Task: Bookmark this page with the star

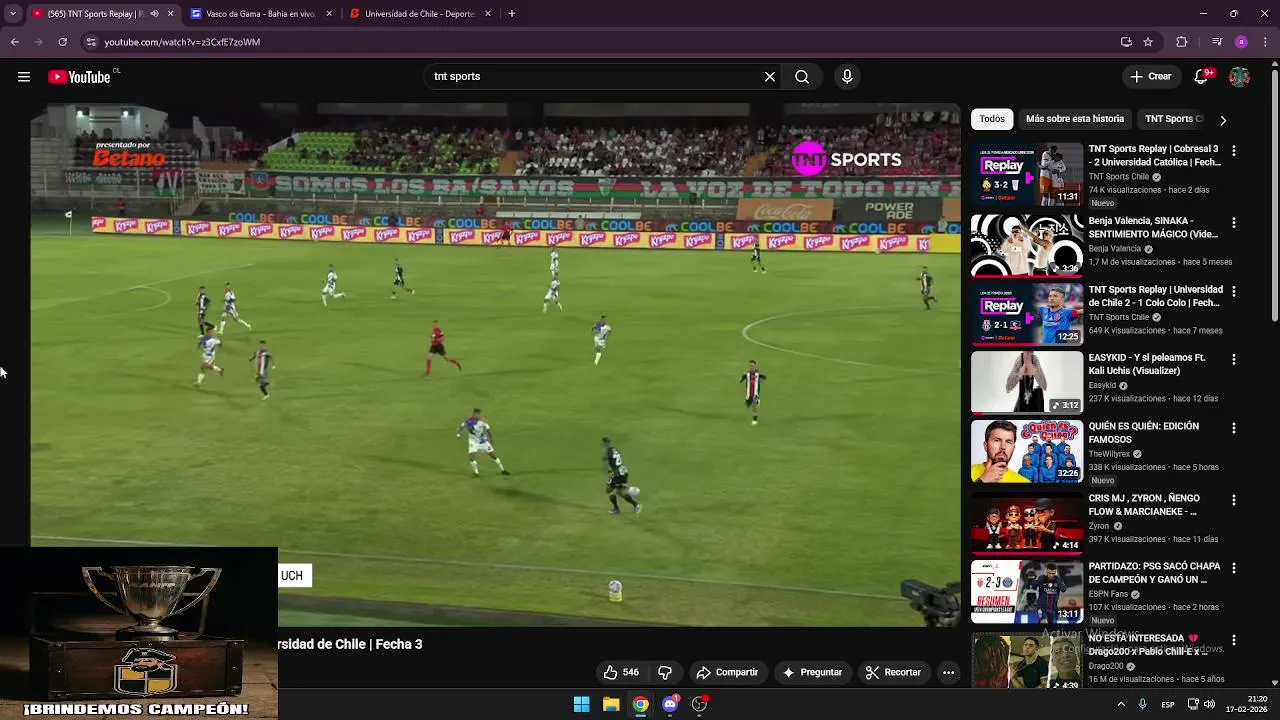Action: [1148, 42]
